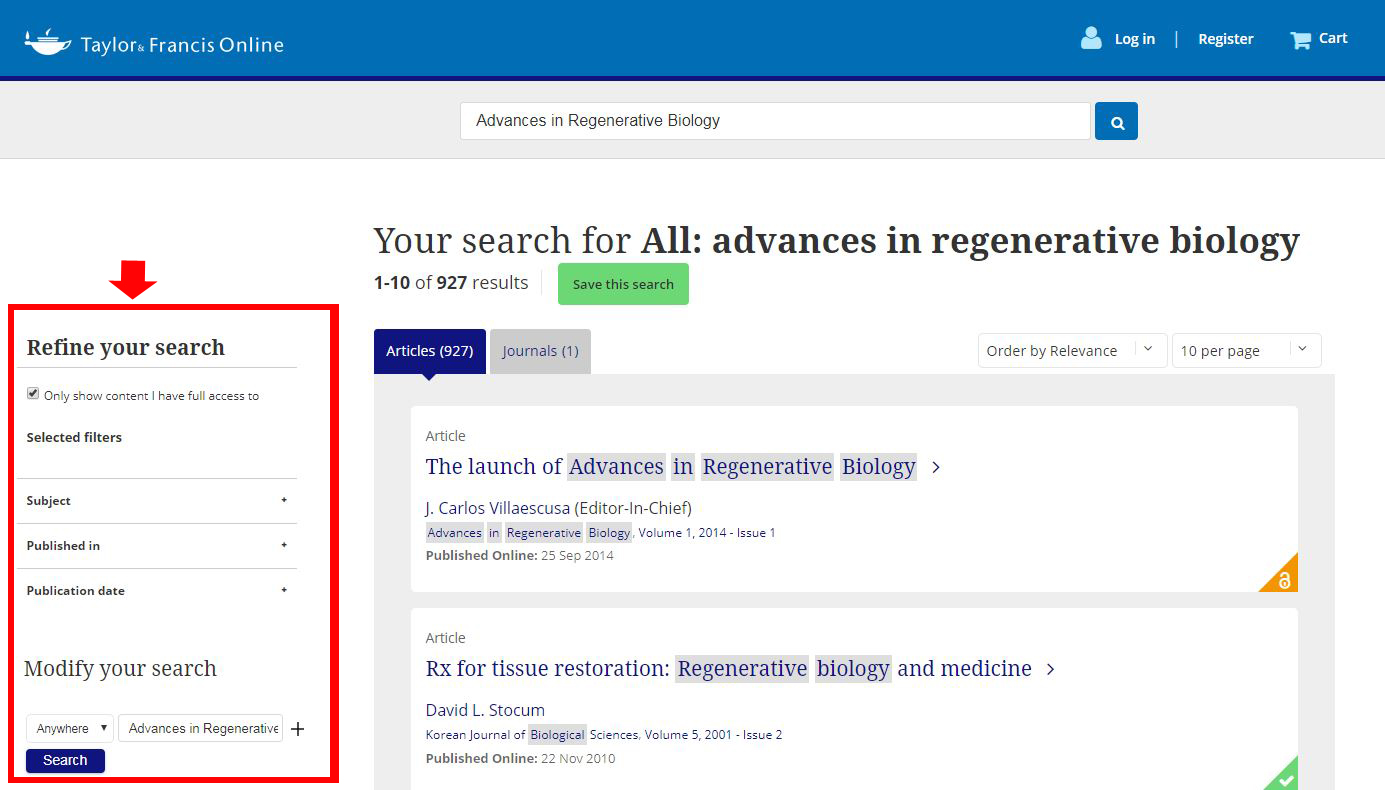Click the '1-10 of 927 results' count
This screenshot has height=790, width=1385.
(451, 283)
